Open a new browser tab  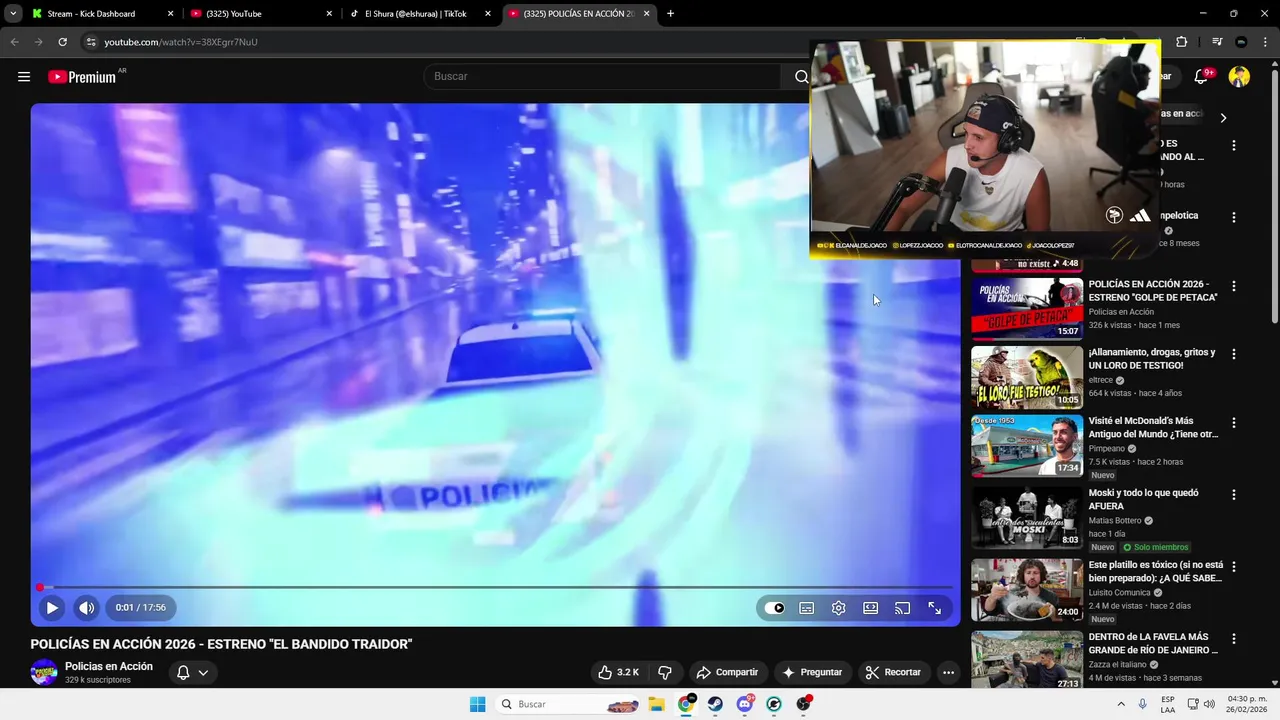point(670,14)
